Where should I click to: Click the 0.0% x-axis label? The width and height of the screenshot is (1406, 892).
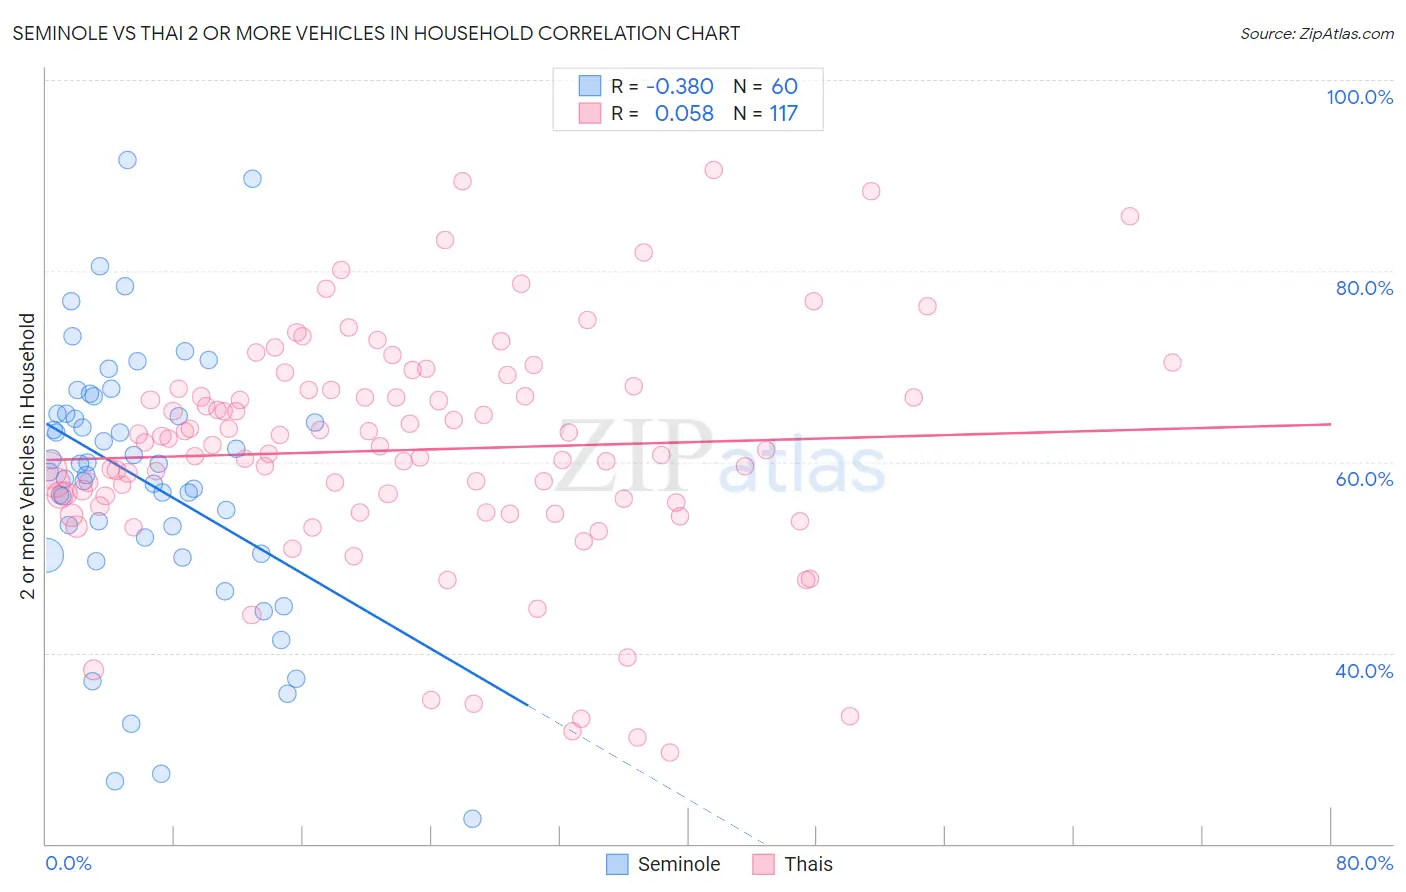pos(68,863)
